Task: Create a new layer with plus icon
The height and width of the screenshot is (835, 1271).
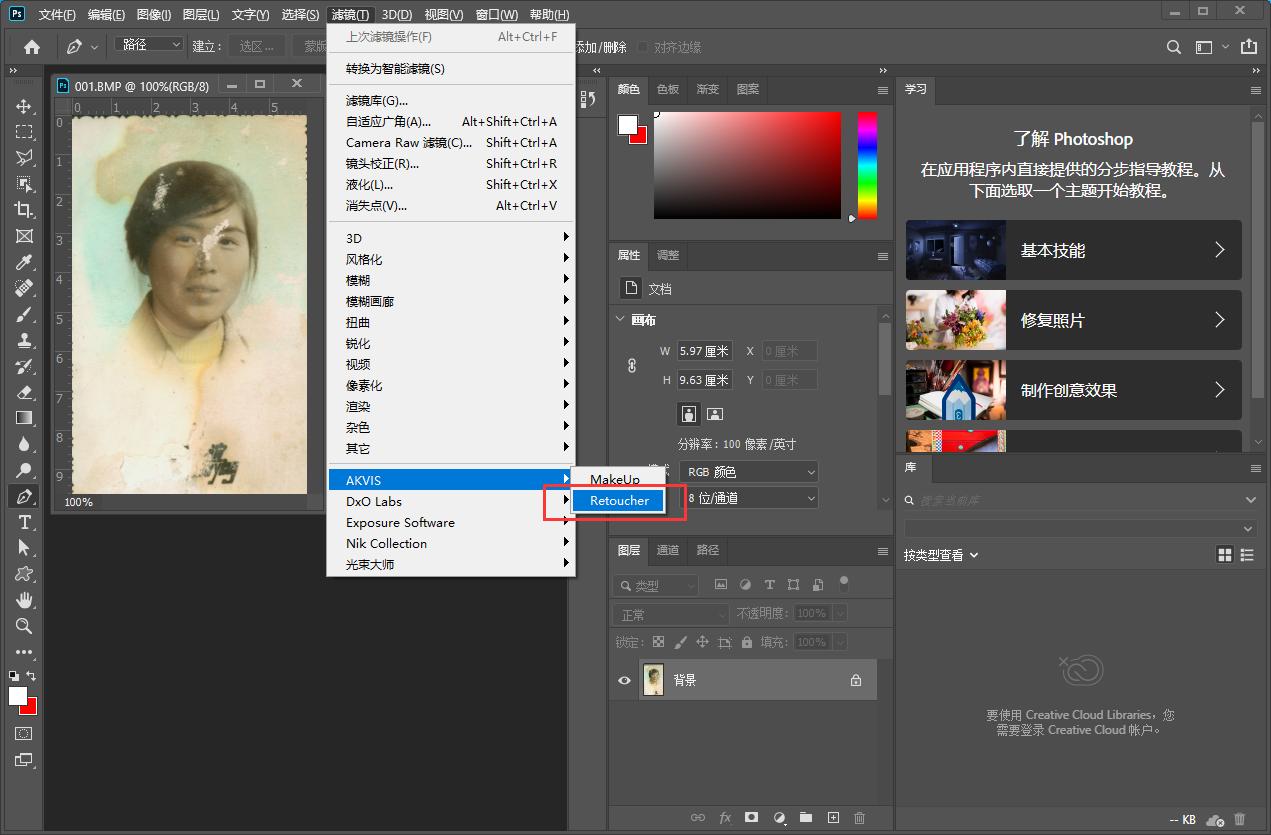Action: 833,818
